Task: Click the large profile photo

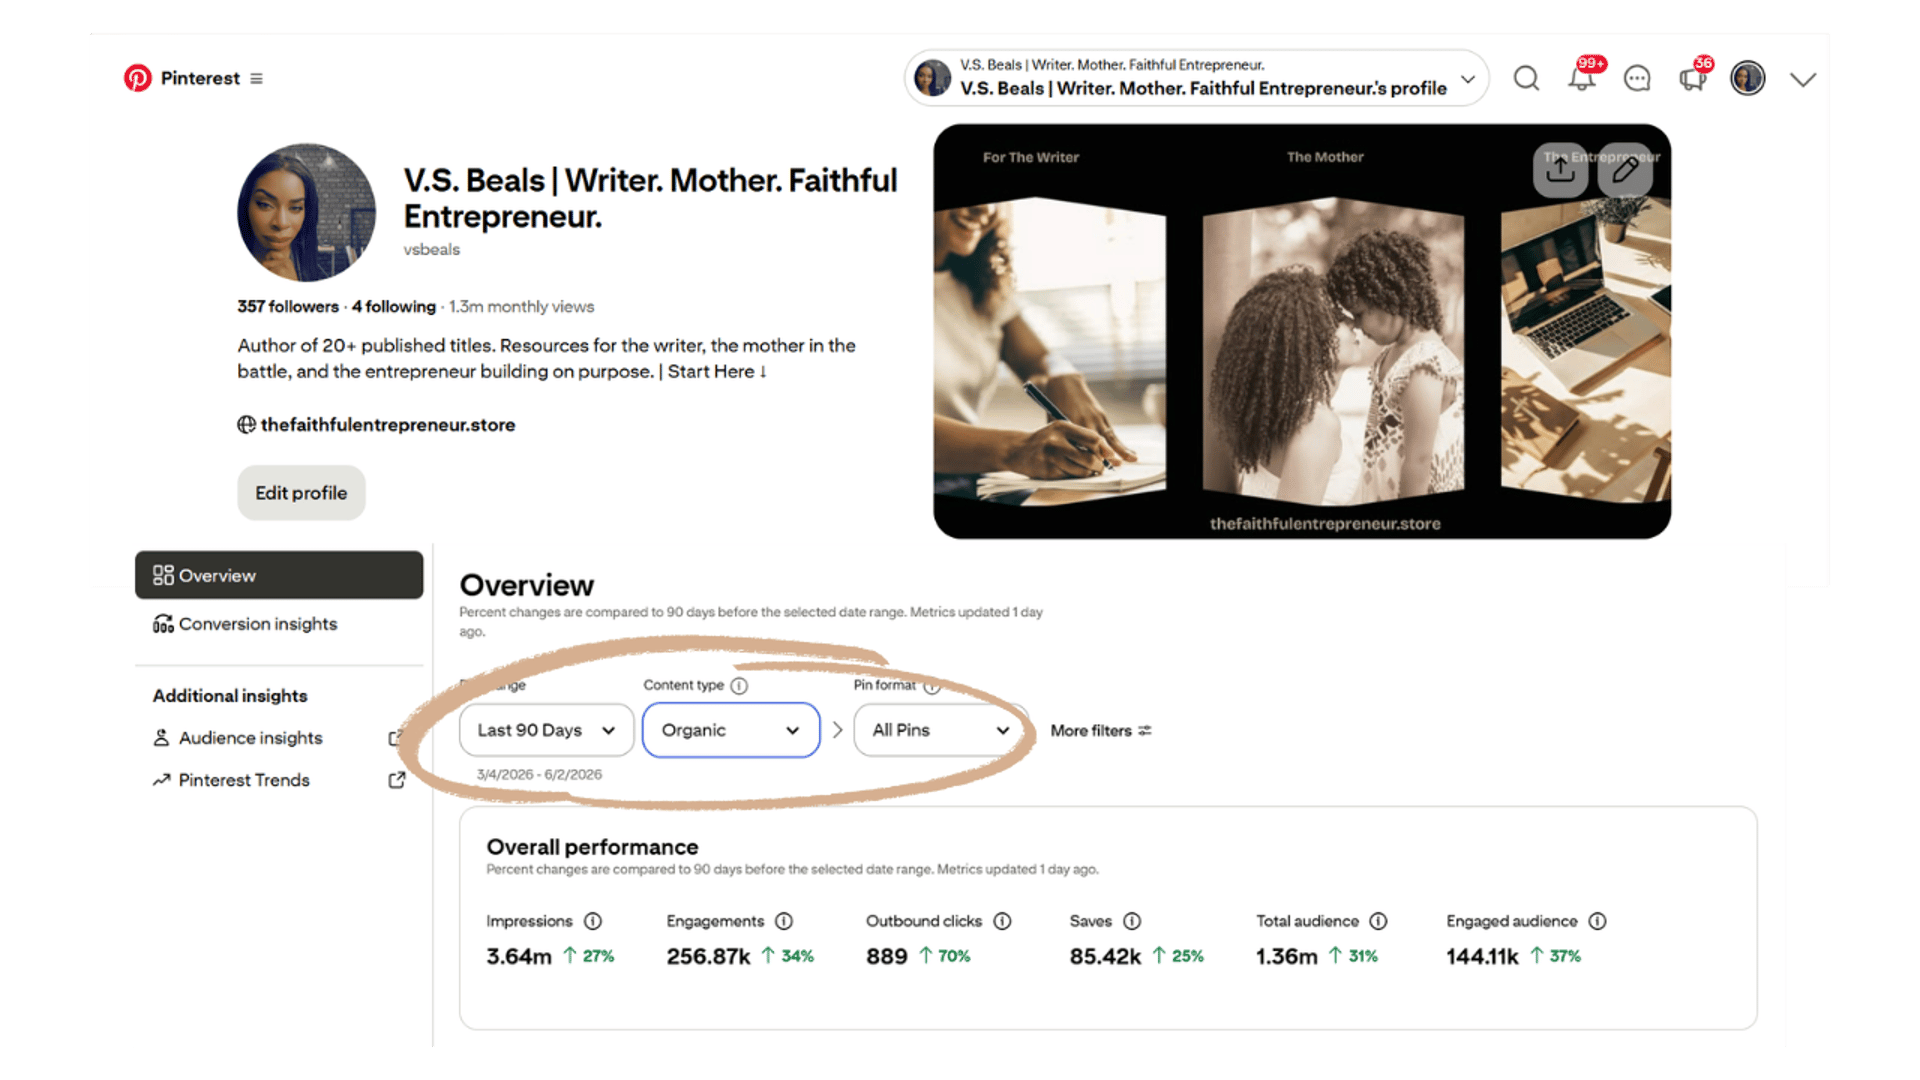Action: tap(306, 212)
